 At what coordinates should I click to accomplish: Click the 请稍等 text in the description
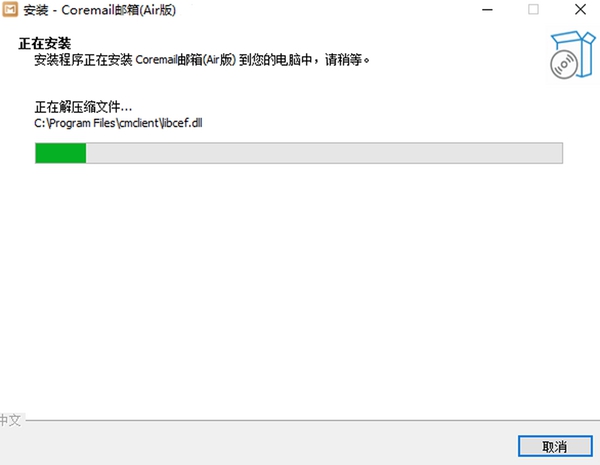(x=343, y=60)
